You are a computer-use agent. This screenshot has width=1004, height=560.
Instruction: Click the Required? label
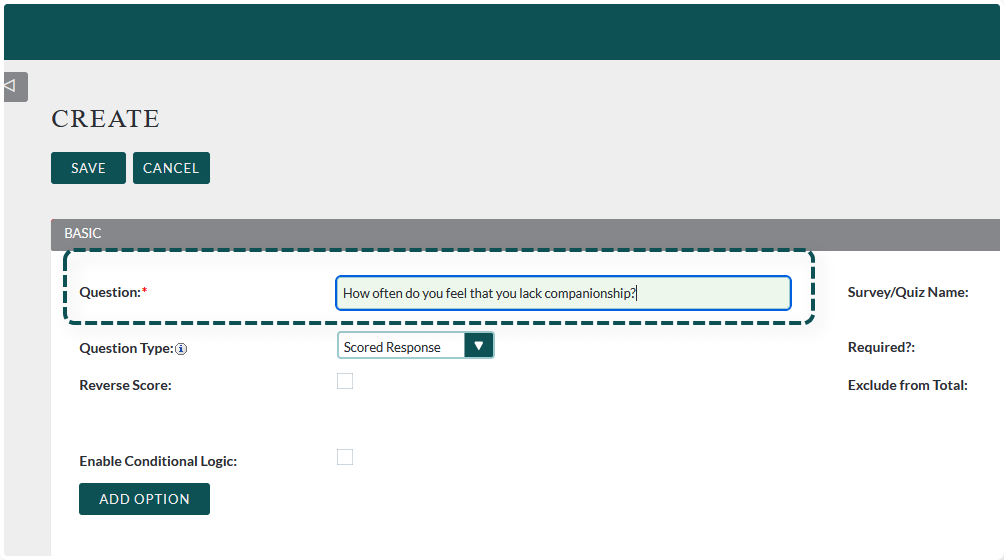(x=881, y=348)
